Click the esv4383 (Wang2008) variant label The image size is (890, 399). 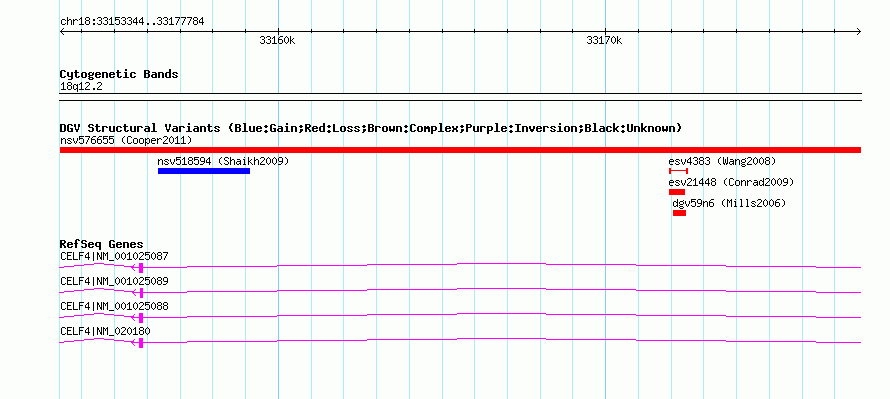coord(722,161)
